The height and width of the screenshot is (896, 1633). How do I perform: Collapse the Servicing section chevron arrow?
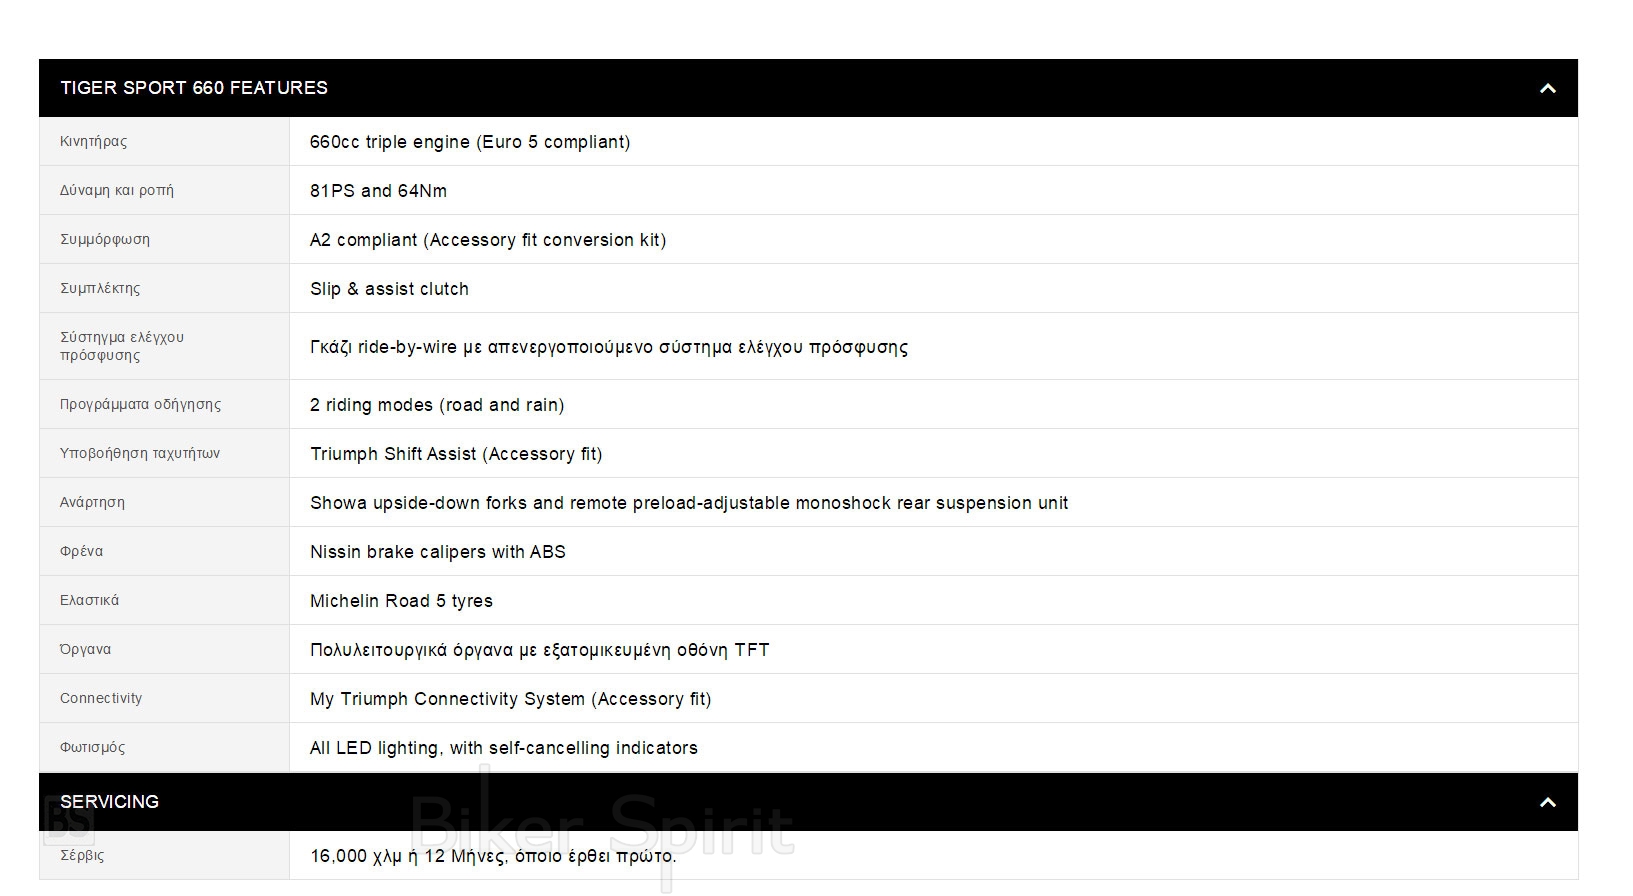point(1547,802)
